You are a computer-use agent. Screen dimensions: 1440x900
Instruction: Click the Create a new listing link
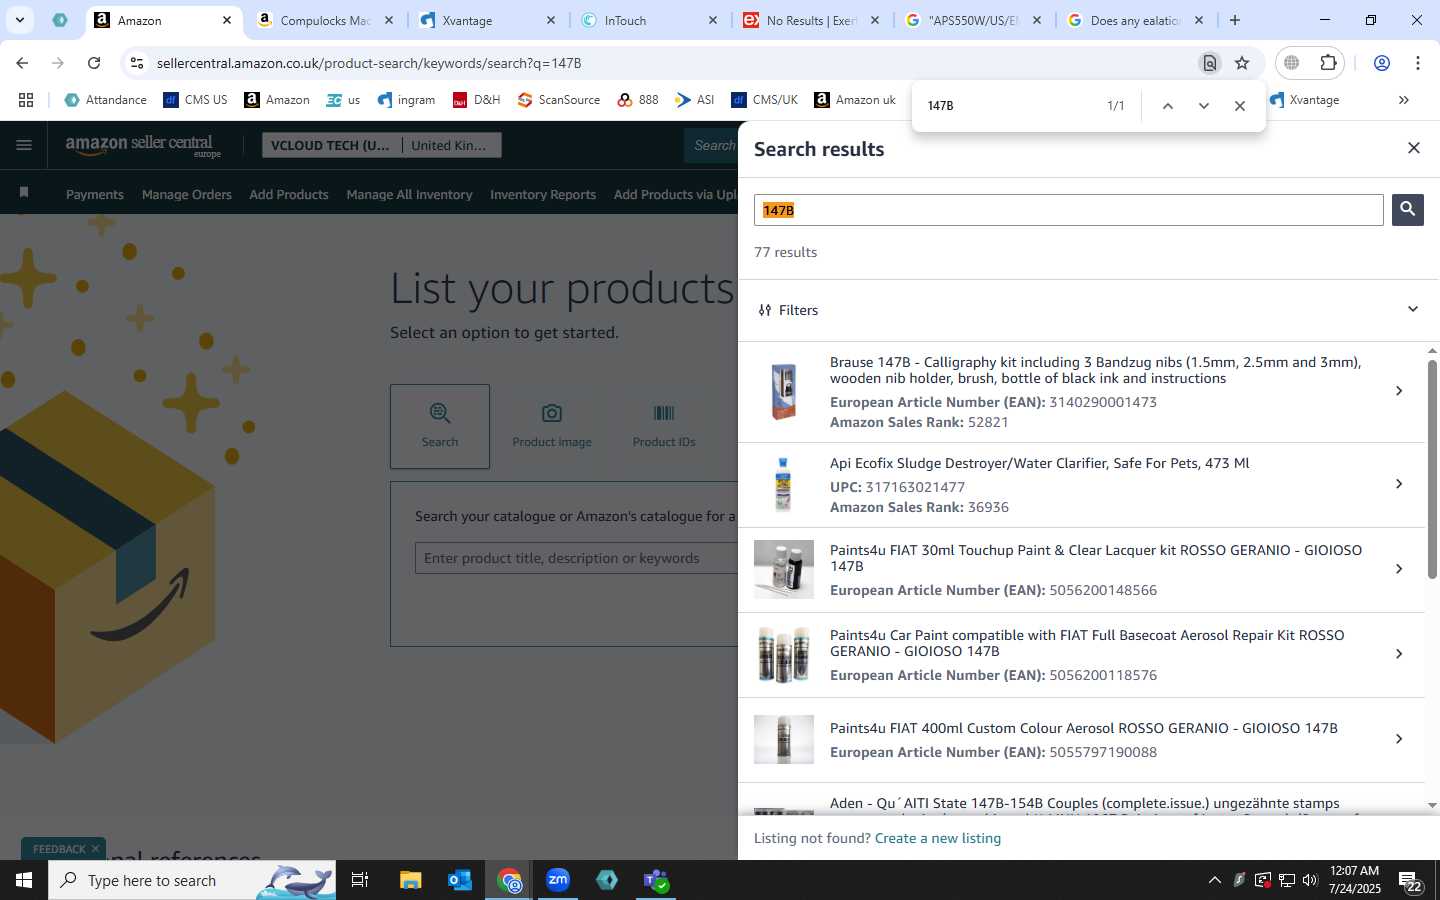pos(937,838)
